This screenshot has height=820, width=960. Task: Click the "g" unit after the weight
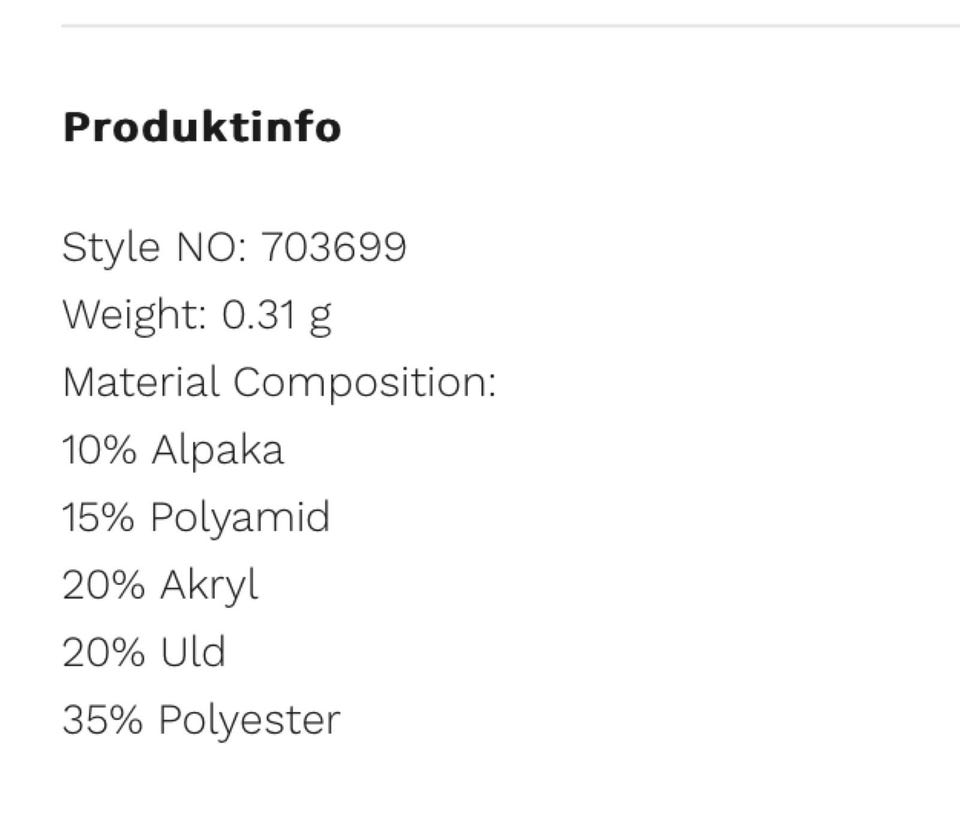click(320, 317)
